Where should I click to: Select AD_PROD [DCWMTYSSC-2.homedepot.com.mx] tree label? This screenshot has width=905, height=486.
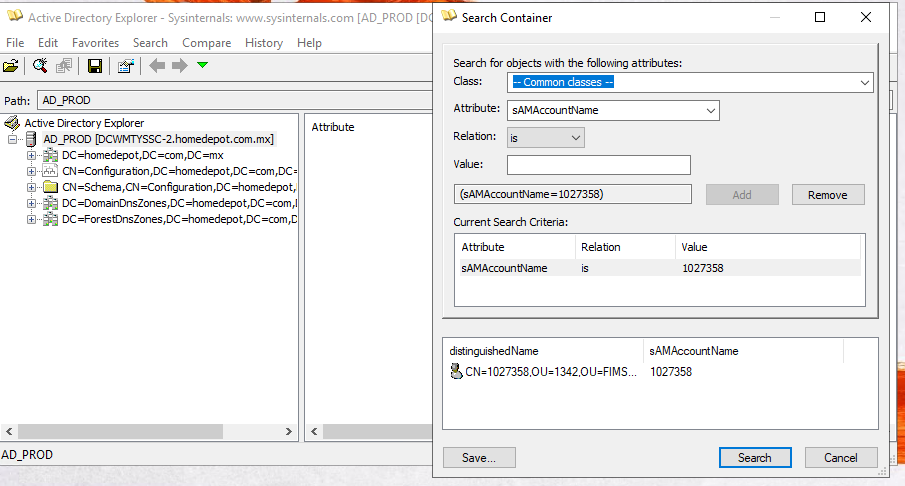[x=158, y=139]
